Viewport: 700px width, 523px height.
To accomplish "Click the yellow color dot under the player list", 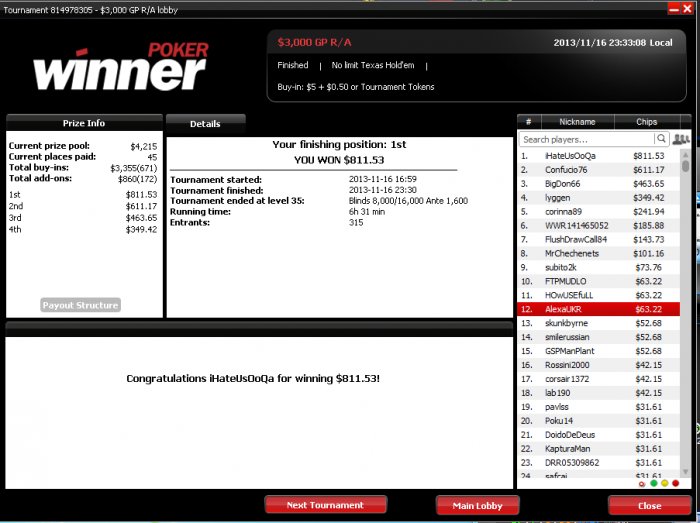I will click(x=665, y=483).
